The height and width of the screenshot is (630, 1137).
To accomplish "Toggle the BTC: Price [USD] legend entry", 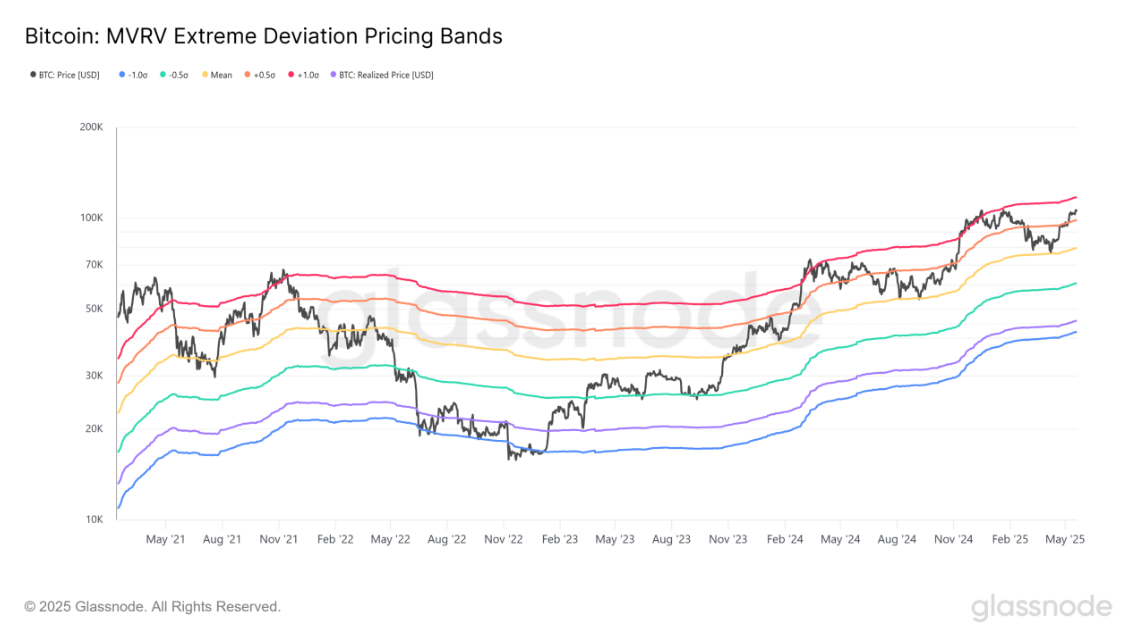I will point(65,75).
